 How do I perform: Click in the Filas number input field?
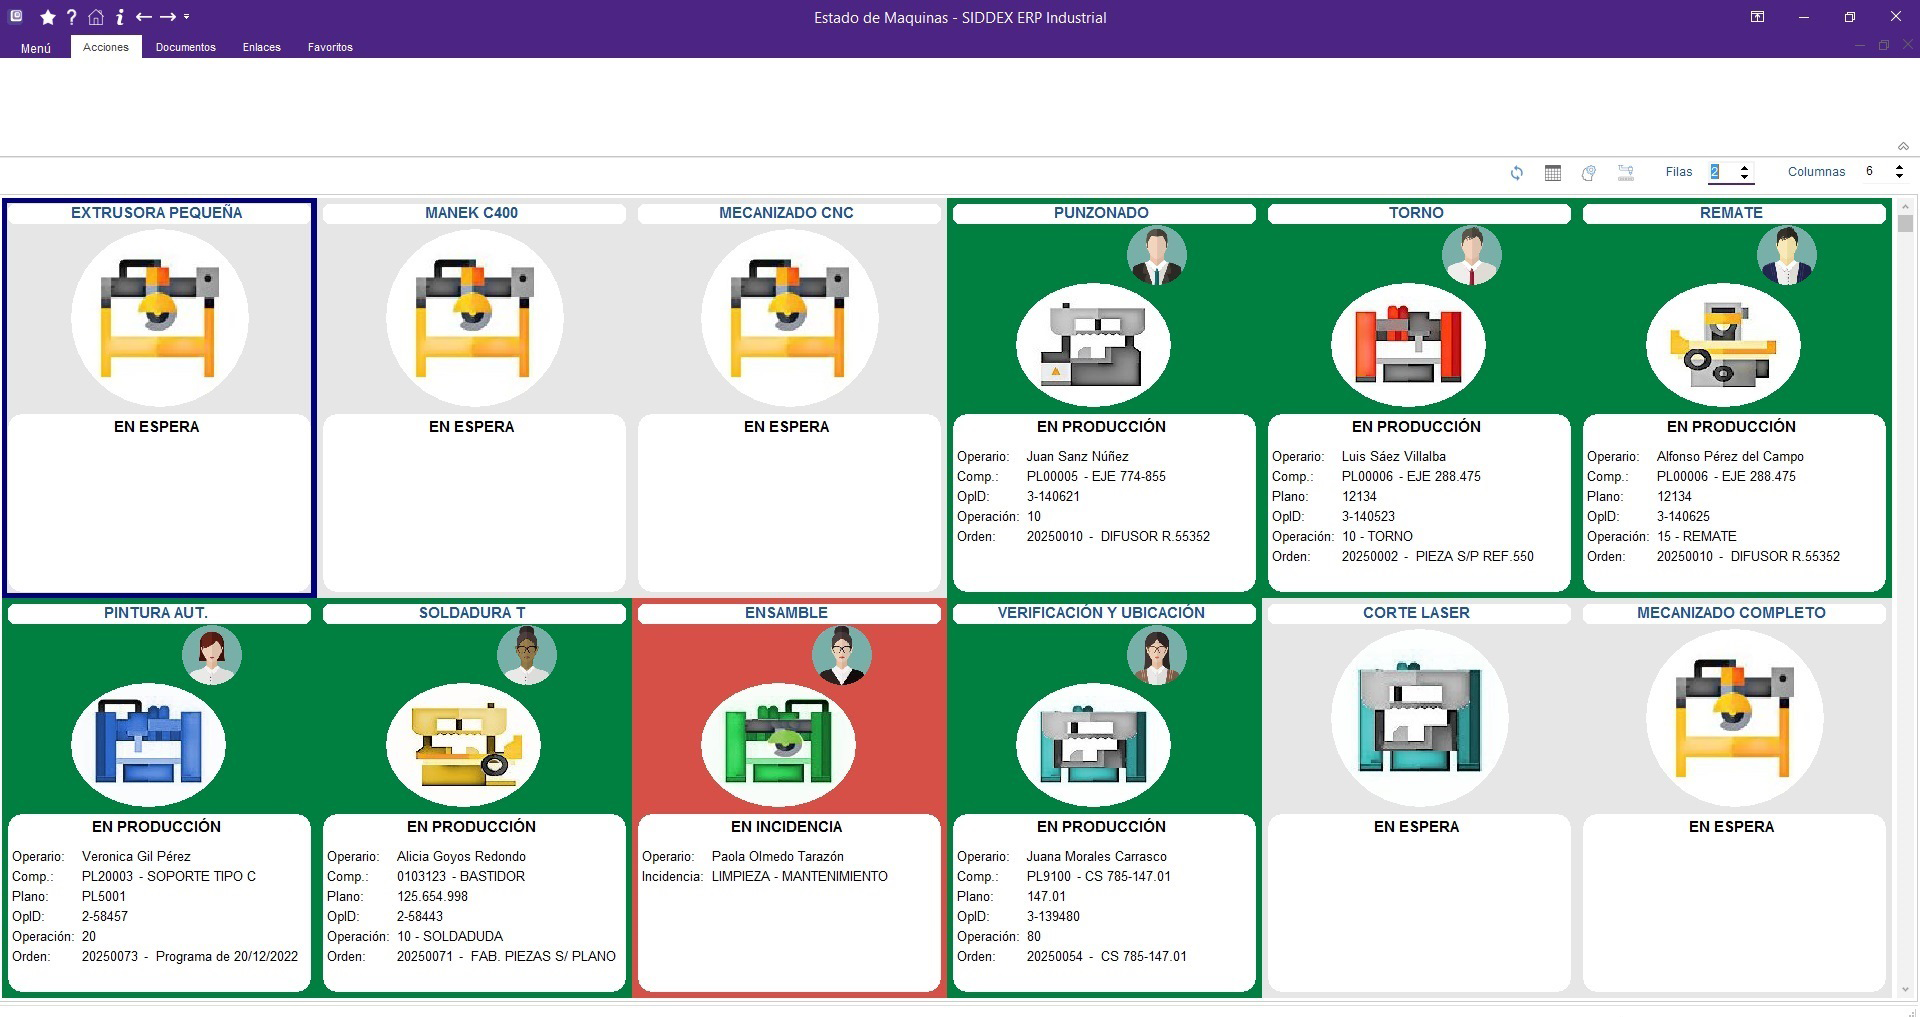point(1722,172)
